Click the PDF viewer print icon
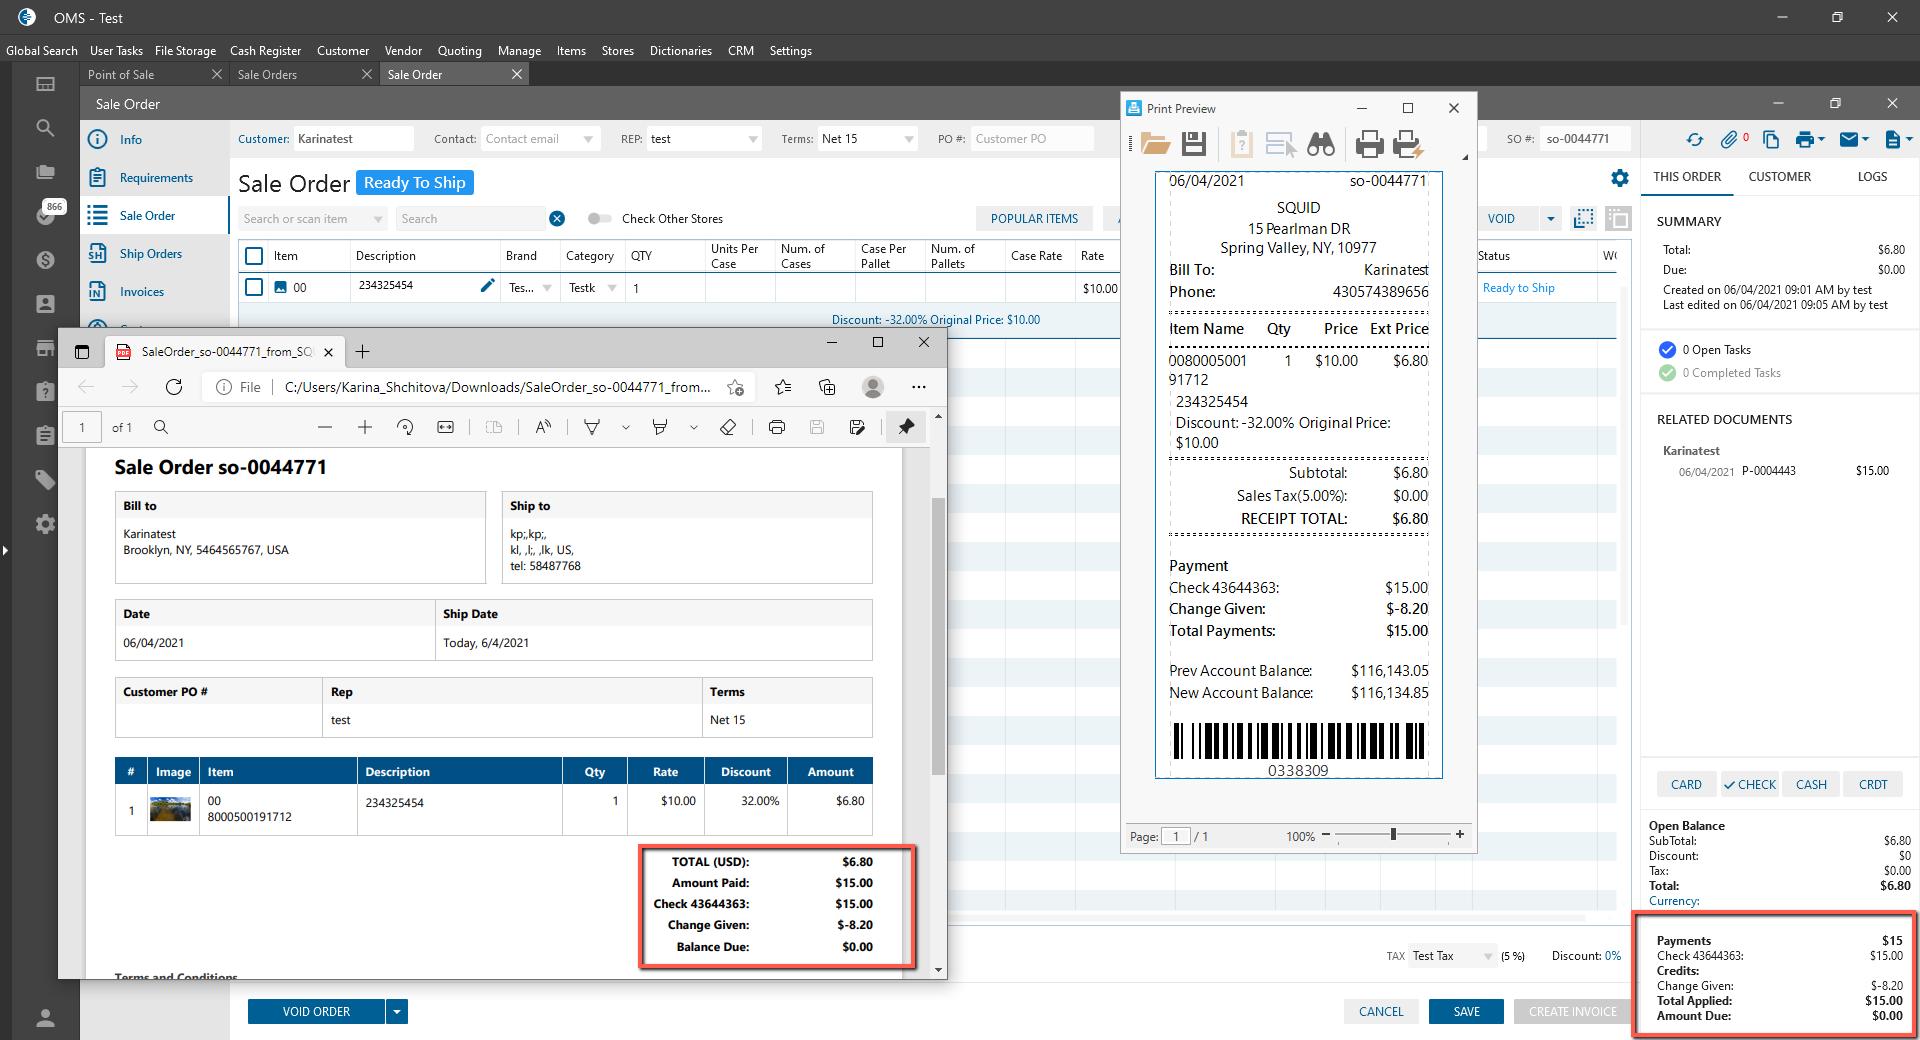 [x=777, y=427]
